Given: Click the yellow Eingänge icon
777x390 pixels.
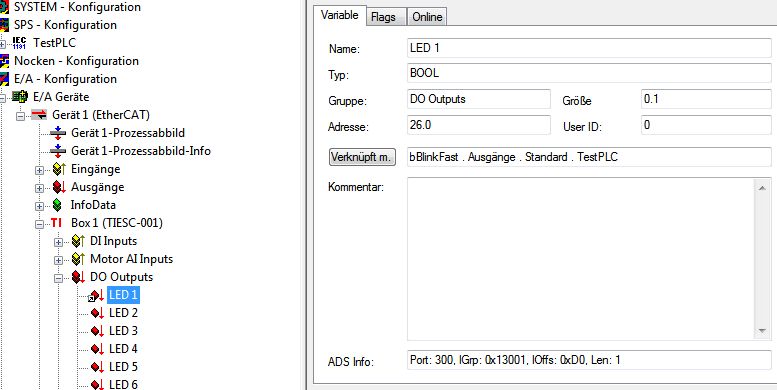Looking at the screenshot, I should (x=59, y=169).
